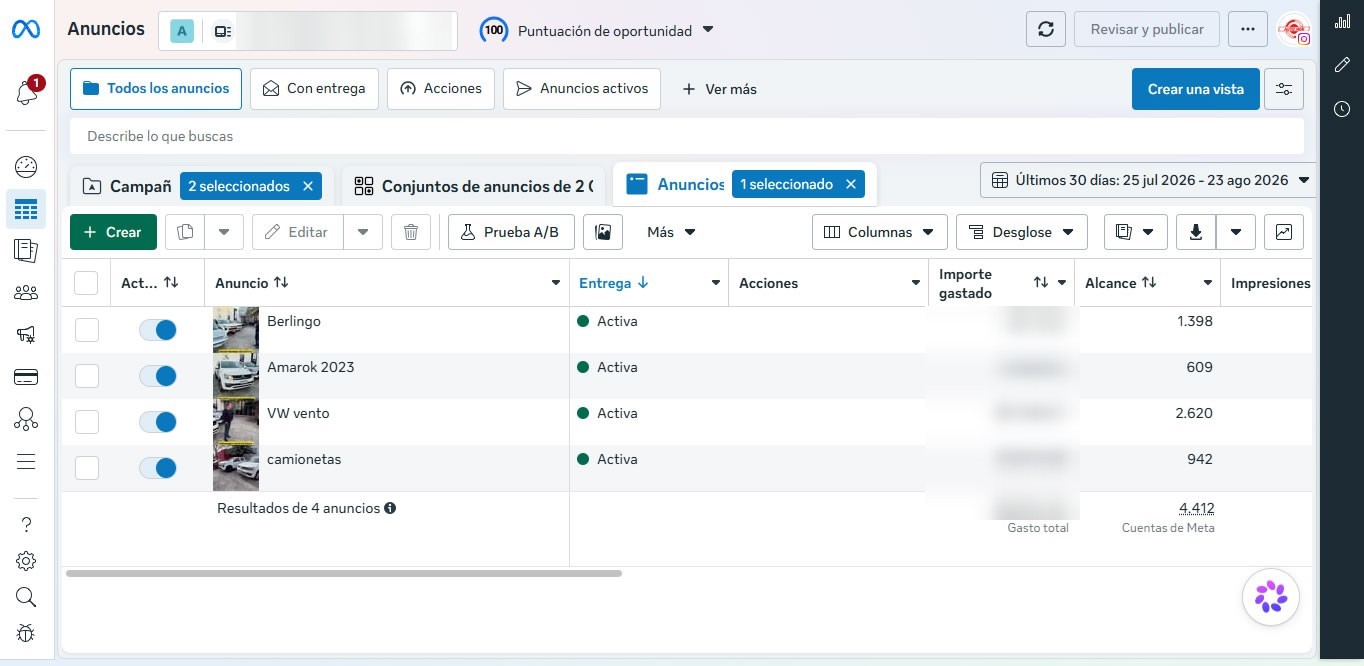The image size is (1364, 666).
Task: Open the billing card icon in sidebar
Action: (x=26, y=377)
